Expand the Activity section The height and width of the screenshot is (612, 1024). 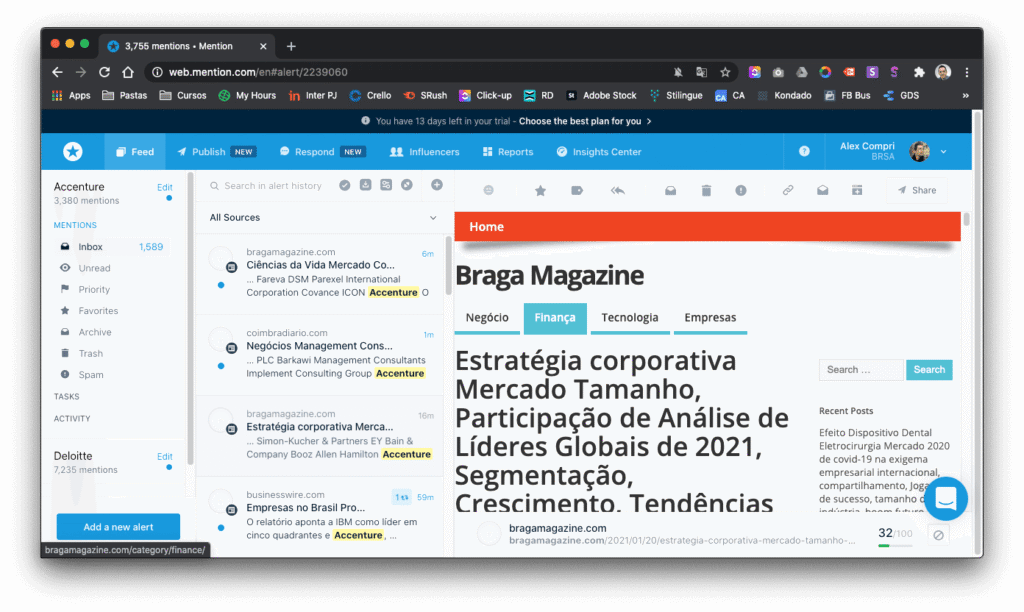(72, 419)
